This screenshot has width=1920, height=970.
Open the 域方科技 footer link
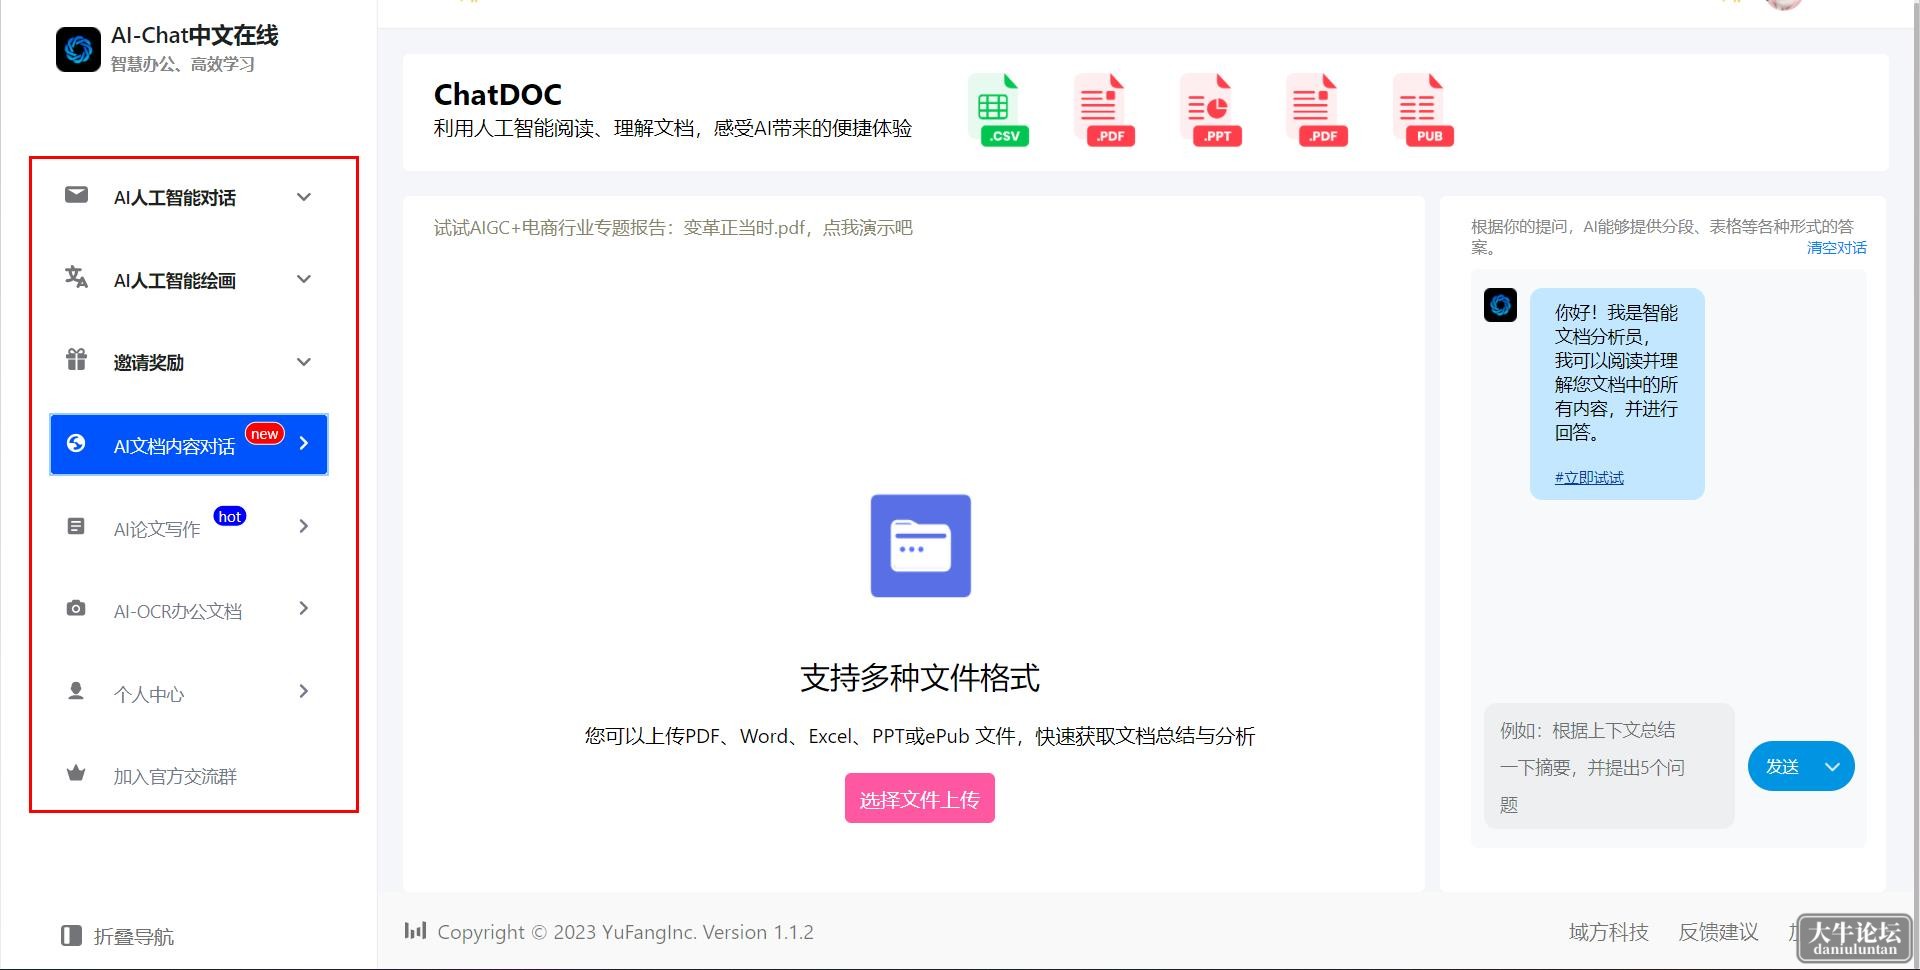(1608, 932)
